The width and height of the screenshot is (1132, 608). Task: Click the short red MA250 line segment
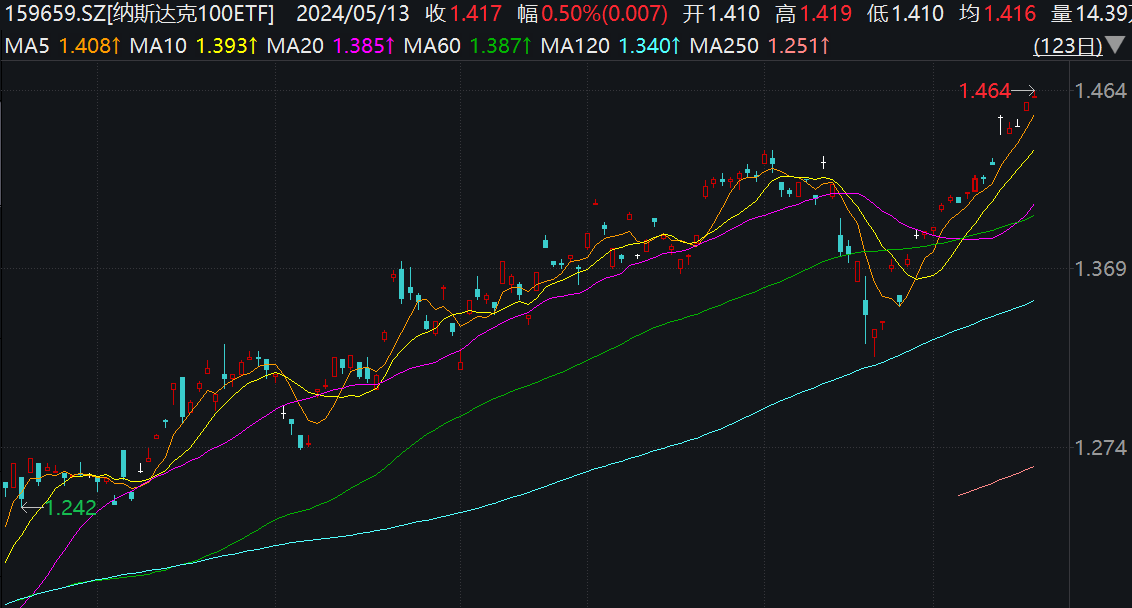point(996,481)
